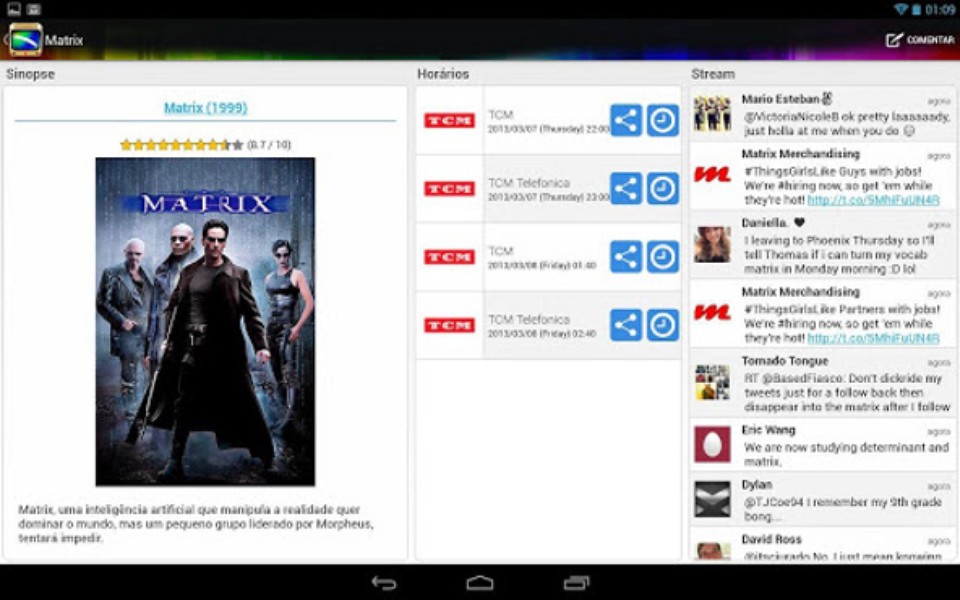
Task: Open Tornado Tongue's avatar
Action: point(712,382)
